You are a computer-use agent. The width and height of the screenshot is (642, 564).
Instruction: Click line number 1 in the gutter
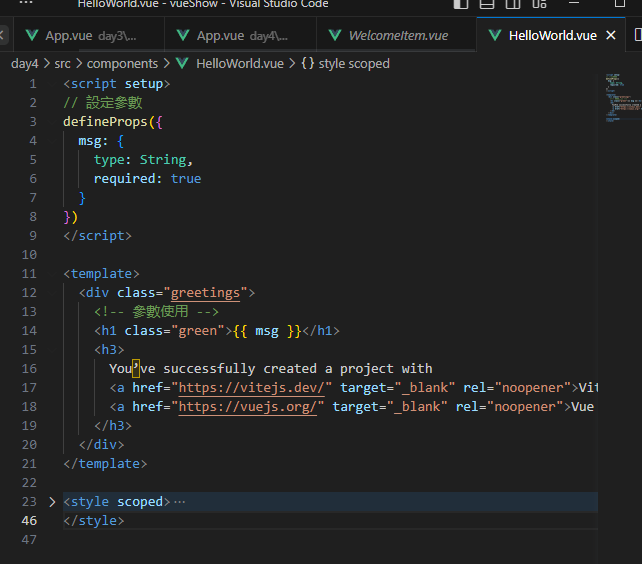pos(33,84)
